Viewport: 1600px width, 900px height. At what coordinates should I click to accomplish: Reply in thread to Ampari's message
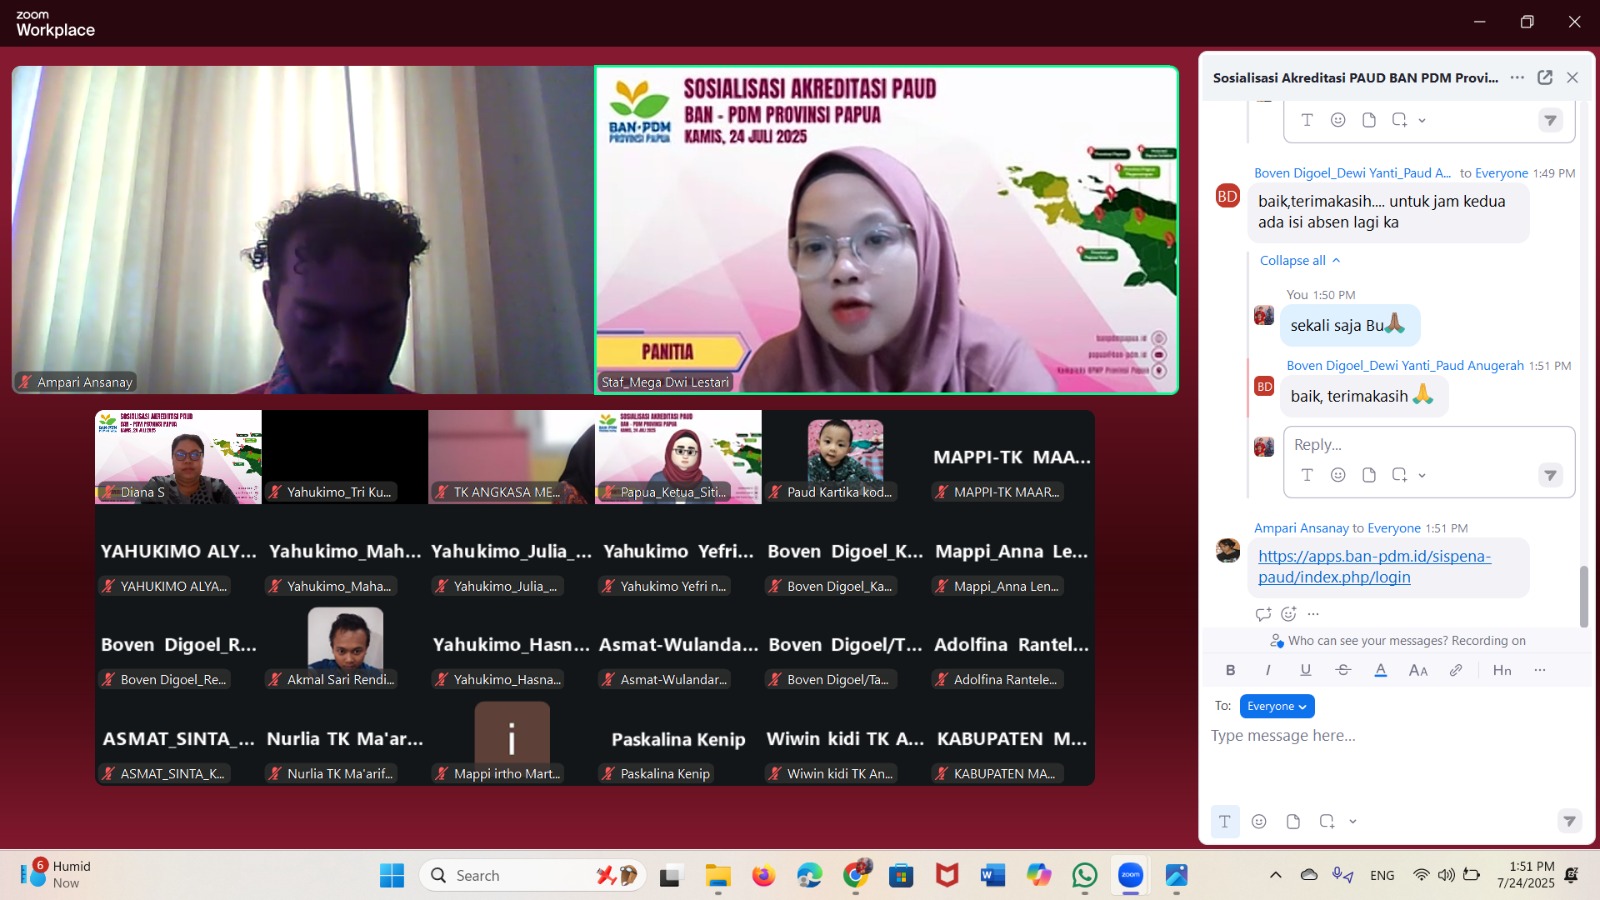click(x=1263, y=614)
